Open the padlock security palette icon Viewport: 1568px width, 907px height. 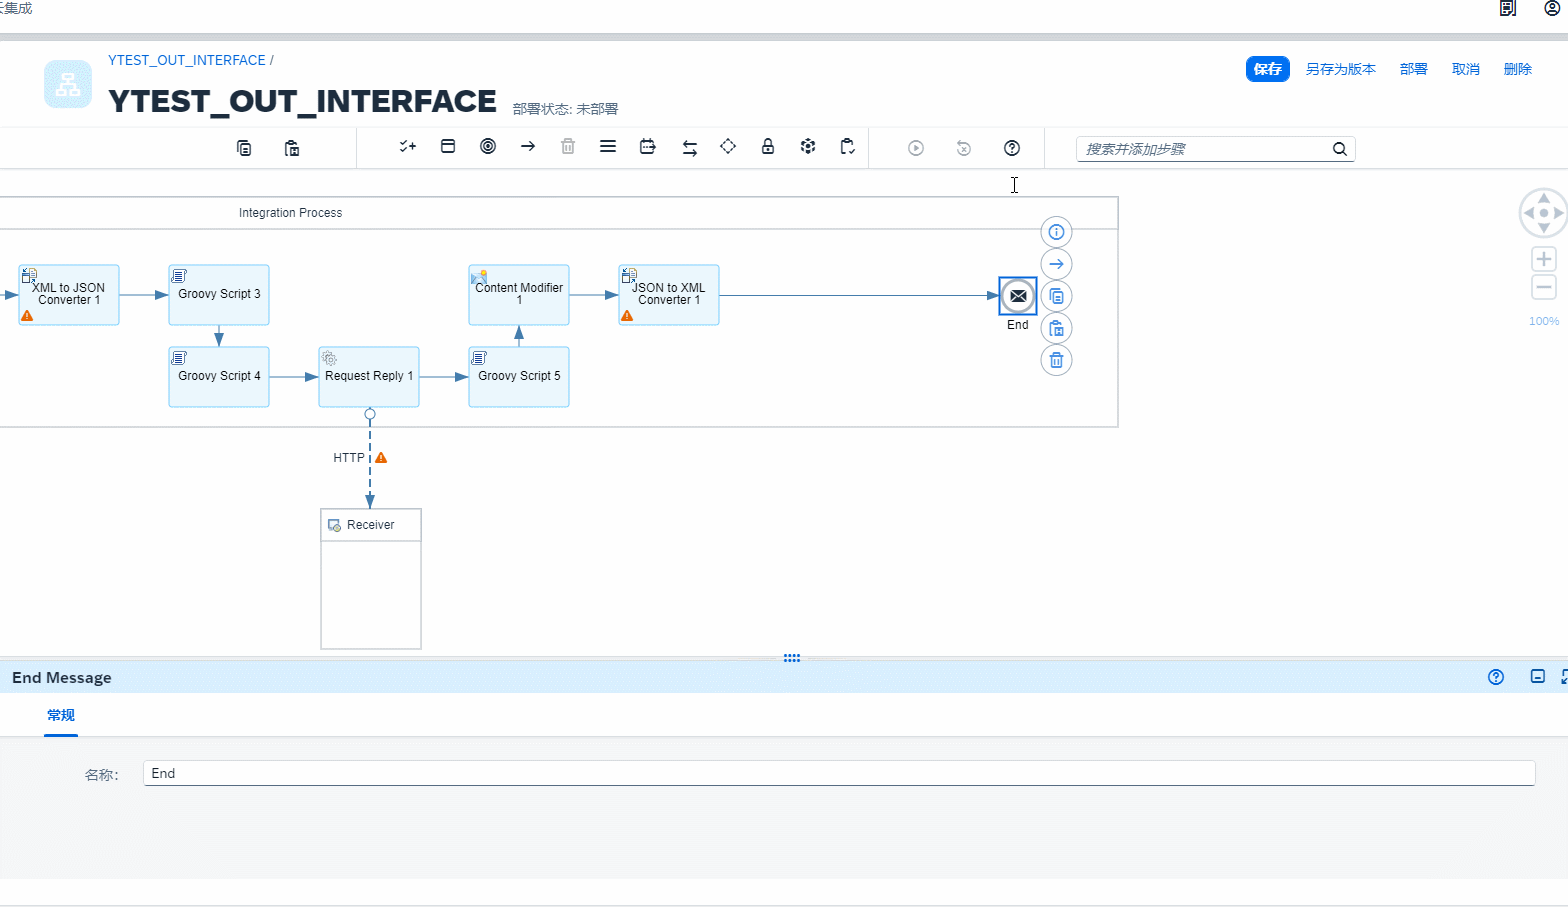[x=768, y=147]
